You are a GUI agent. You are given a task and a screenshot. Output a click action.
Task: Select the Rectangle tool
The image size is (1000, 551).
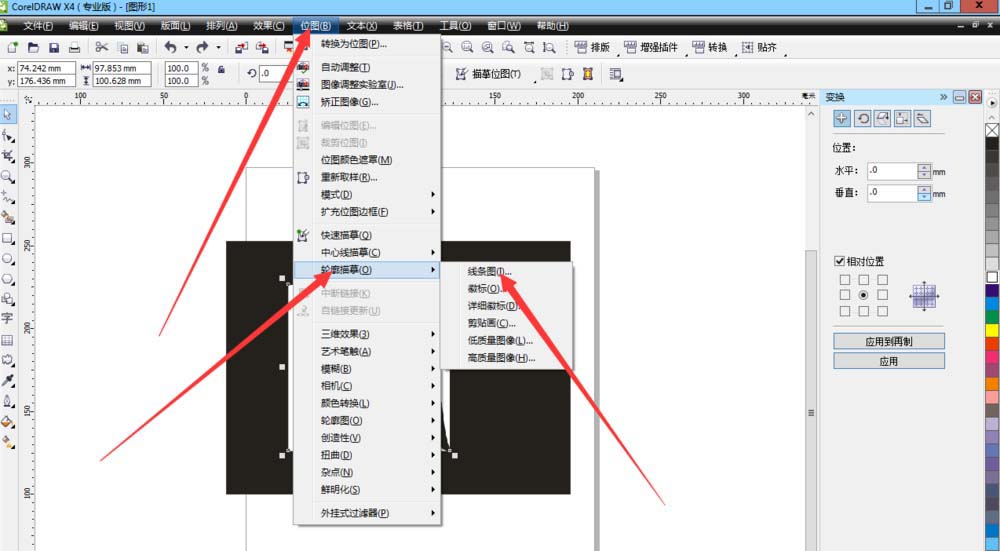click(x=8, y=238)
